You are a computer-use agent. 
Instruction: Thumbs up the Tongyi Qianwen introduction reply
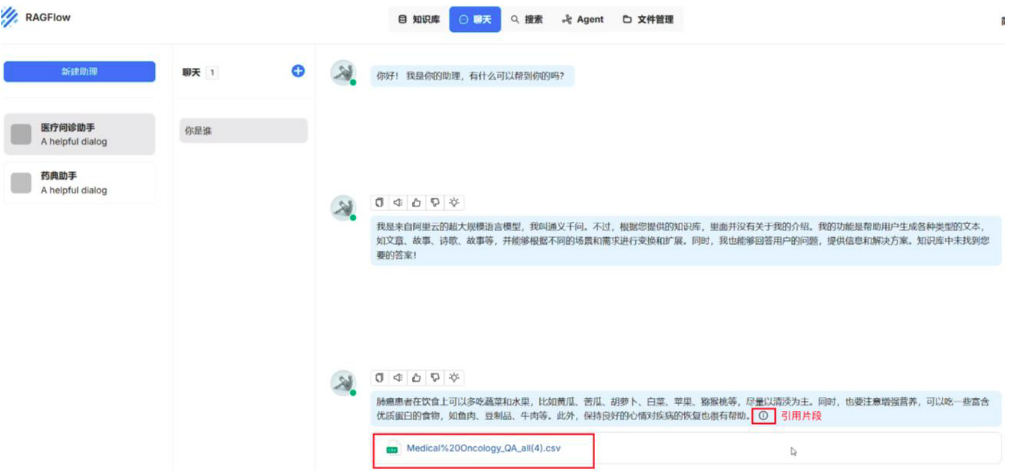tap(416, 202)
